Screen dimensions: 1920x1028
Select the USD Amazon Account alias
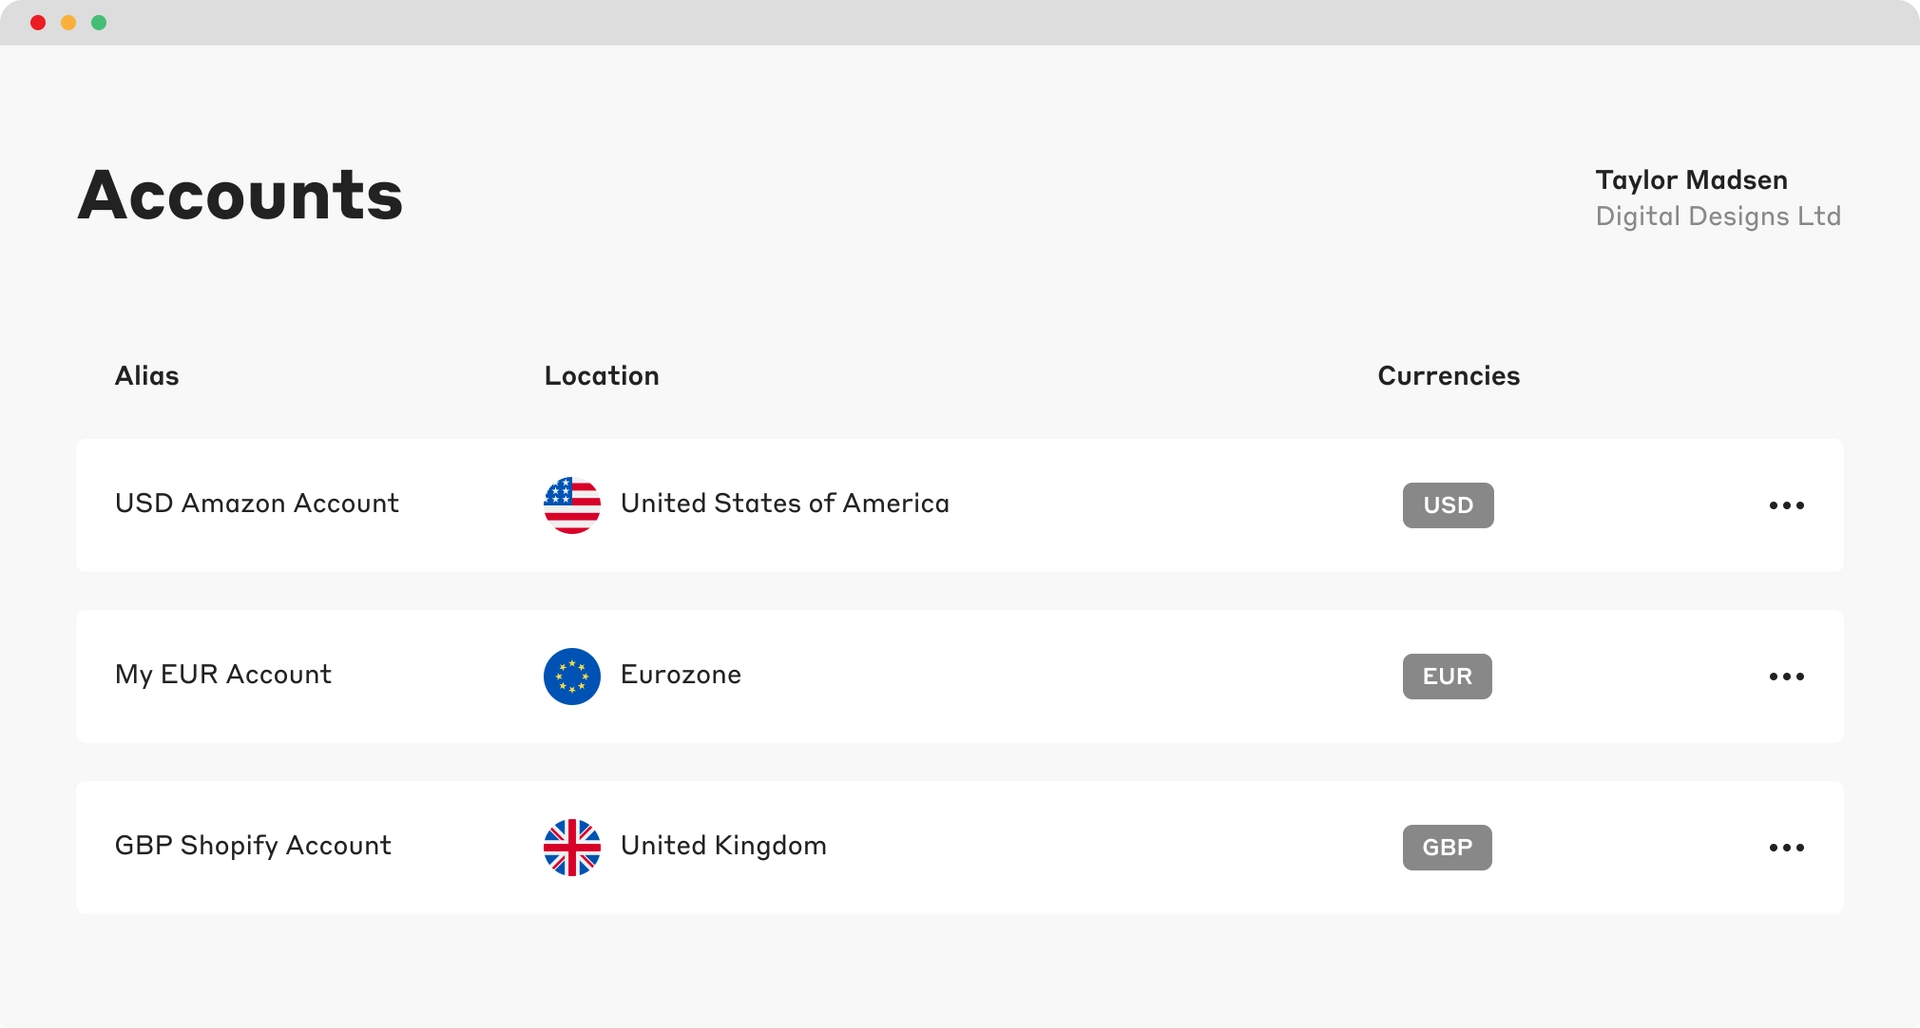pos(257,503)
